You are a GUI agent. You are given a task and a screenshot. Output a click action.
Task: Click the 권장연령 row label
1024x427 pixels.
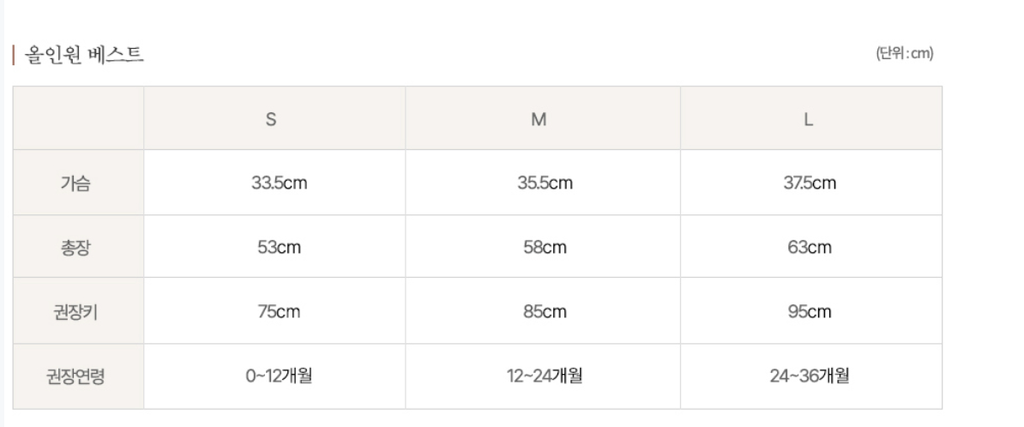(x=76, y=376)
